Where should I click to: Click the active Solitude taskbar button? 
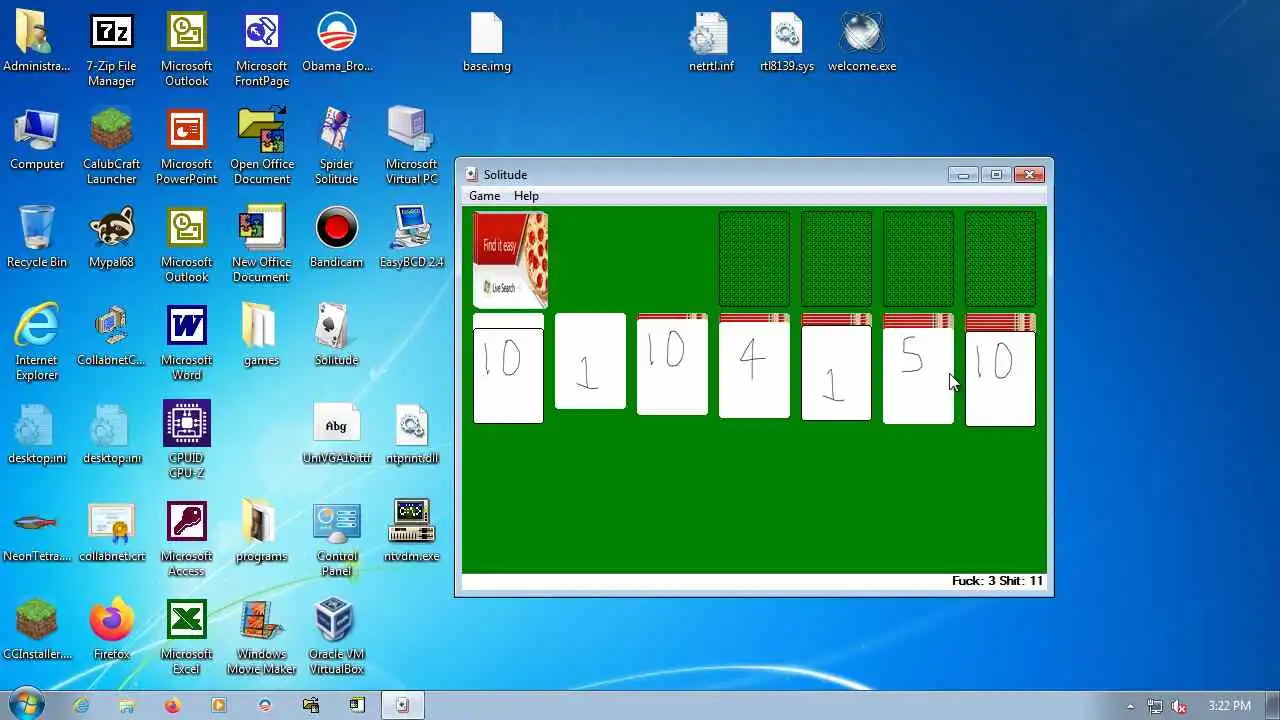tap(402, 705)
